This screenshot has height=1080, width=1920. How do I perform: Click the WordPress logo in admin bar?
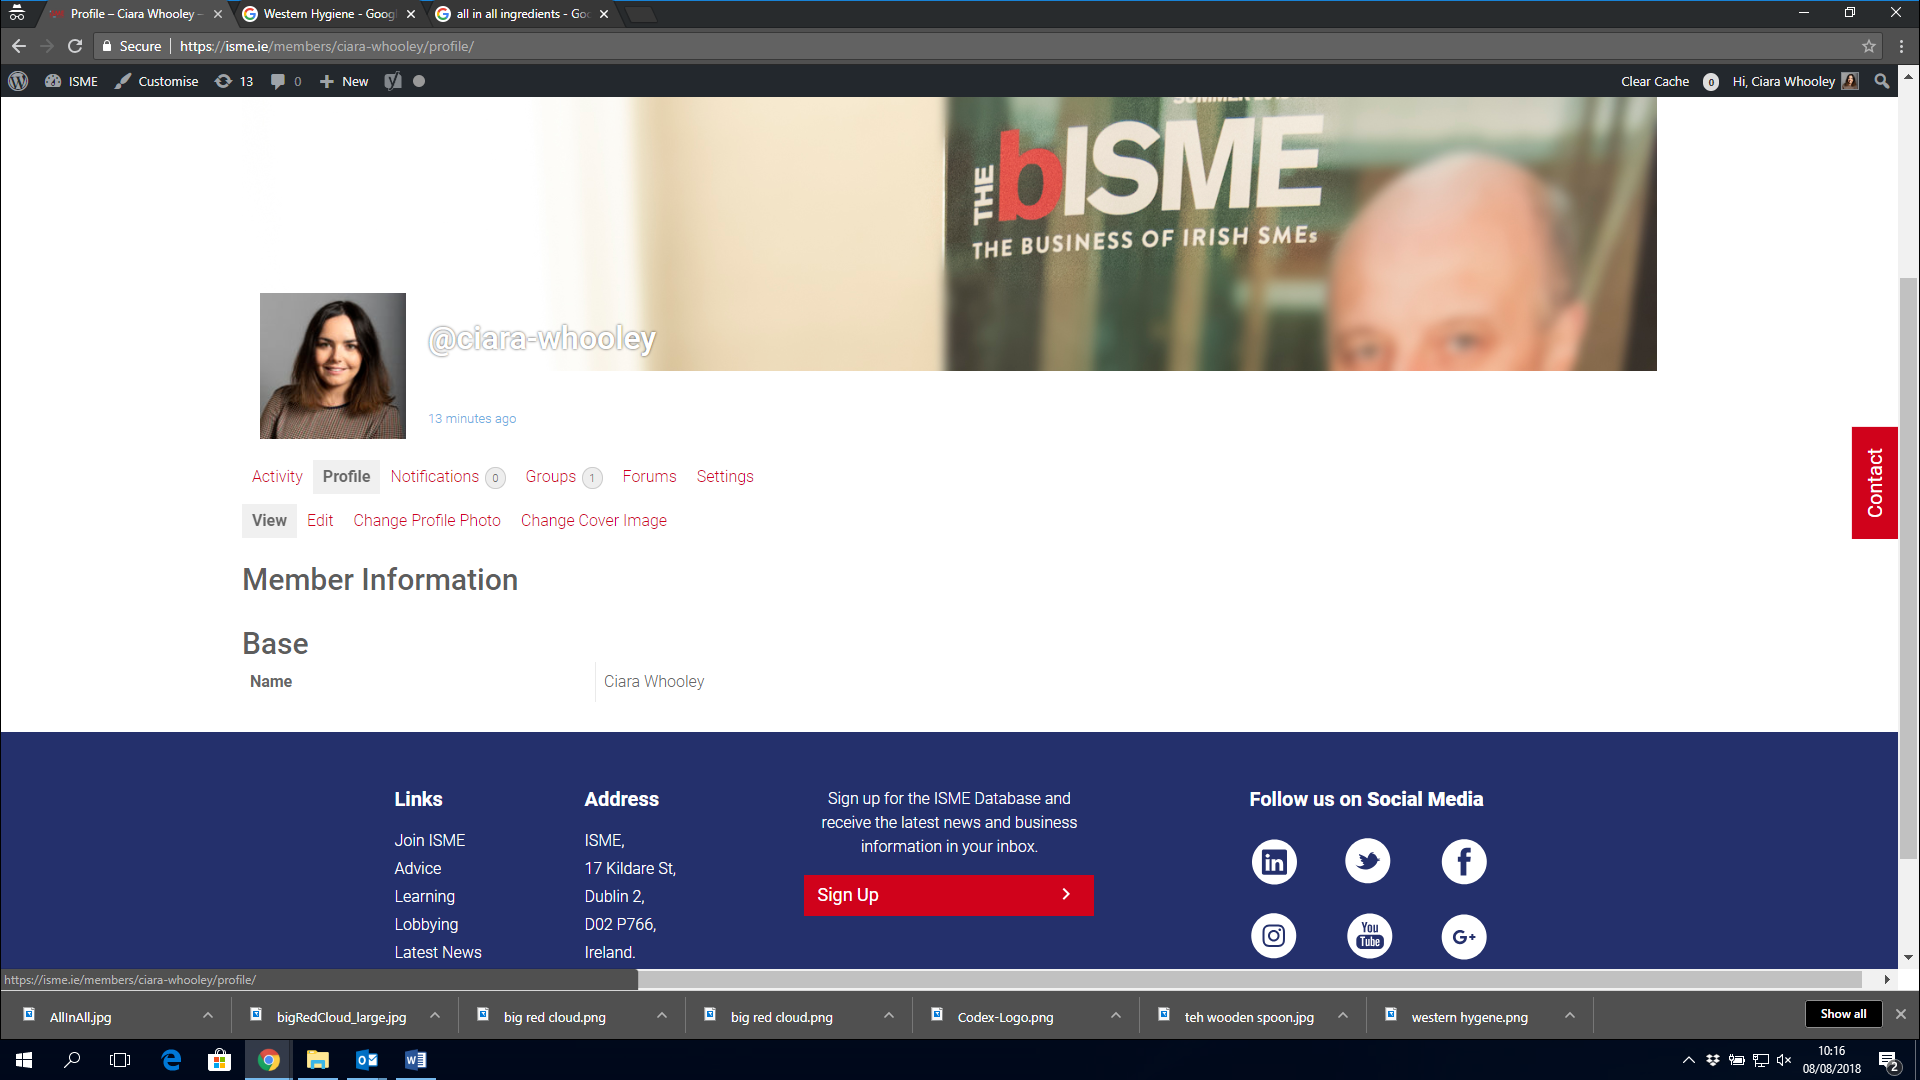18,81
